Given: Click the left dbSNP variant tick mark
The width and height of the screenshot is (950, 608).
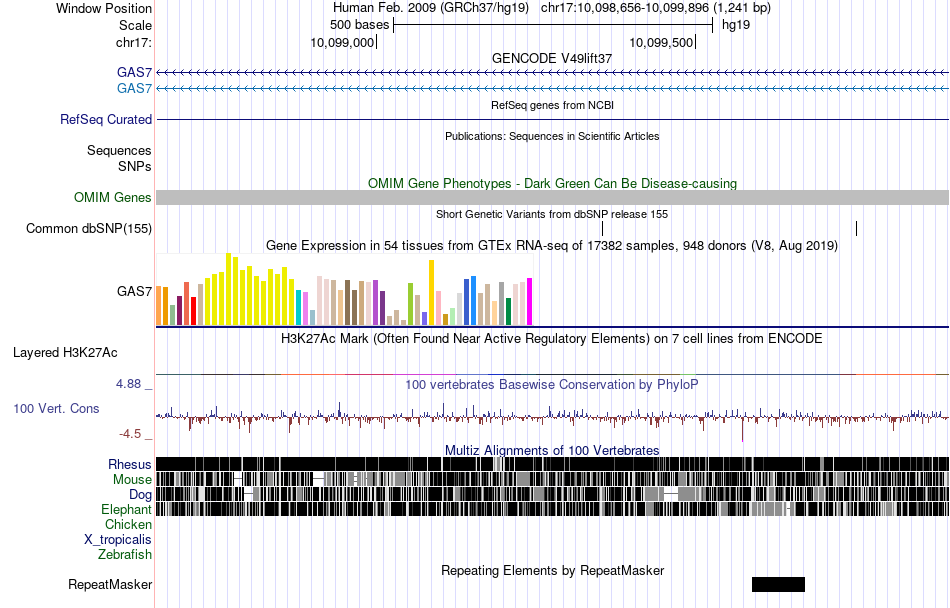Looking at the screenshot, I should click(x=603, y=228).
